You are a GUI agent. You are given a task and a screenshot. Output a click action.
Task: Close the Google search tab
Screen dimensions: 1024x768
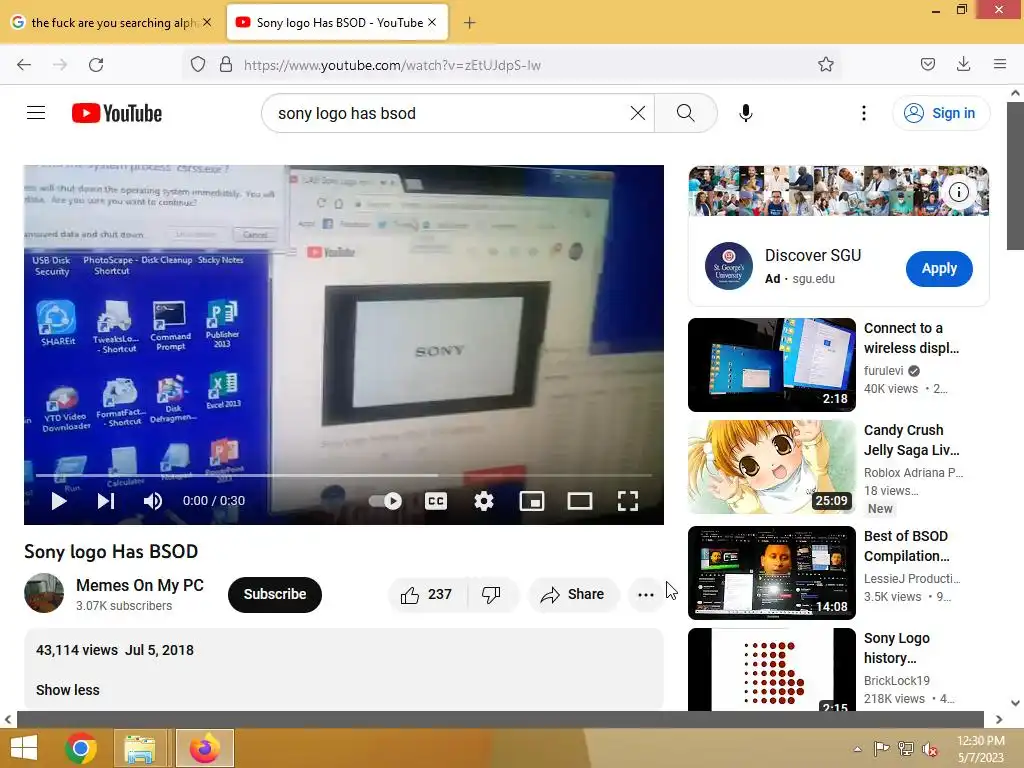207,22
